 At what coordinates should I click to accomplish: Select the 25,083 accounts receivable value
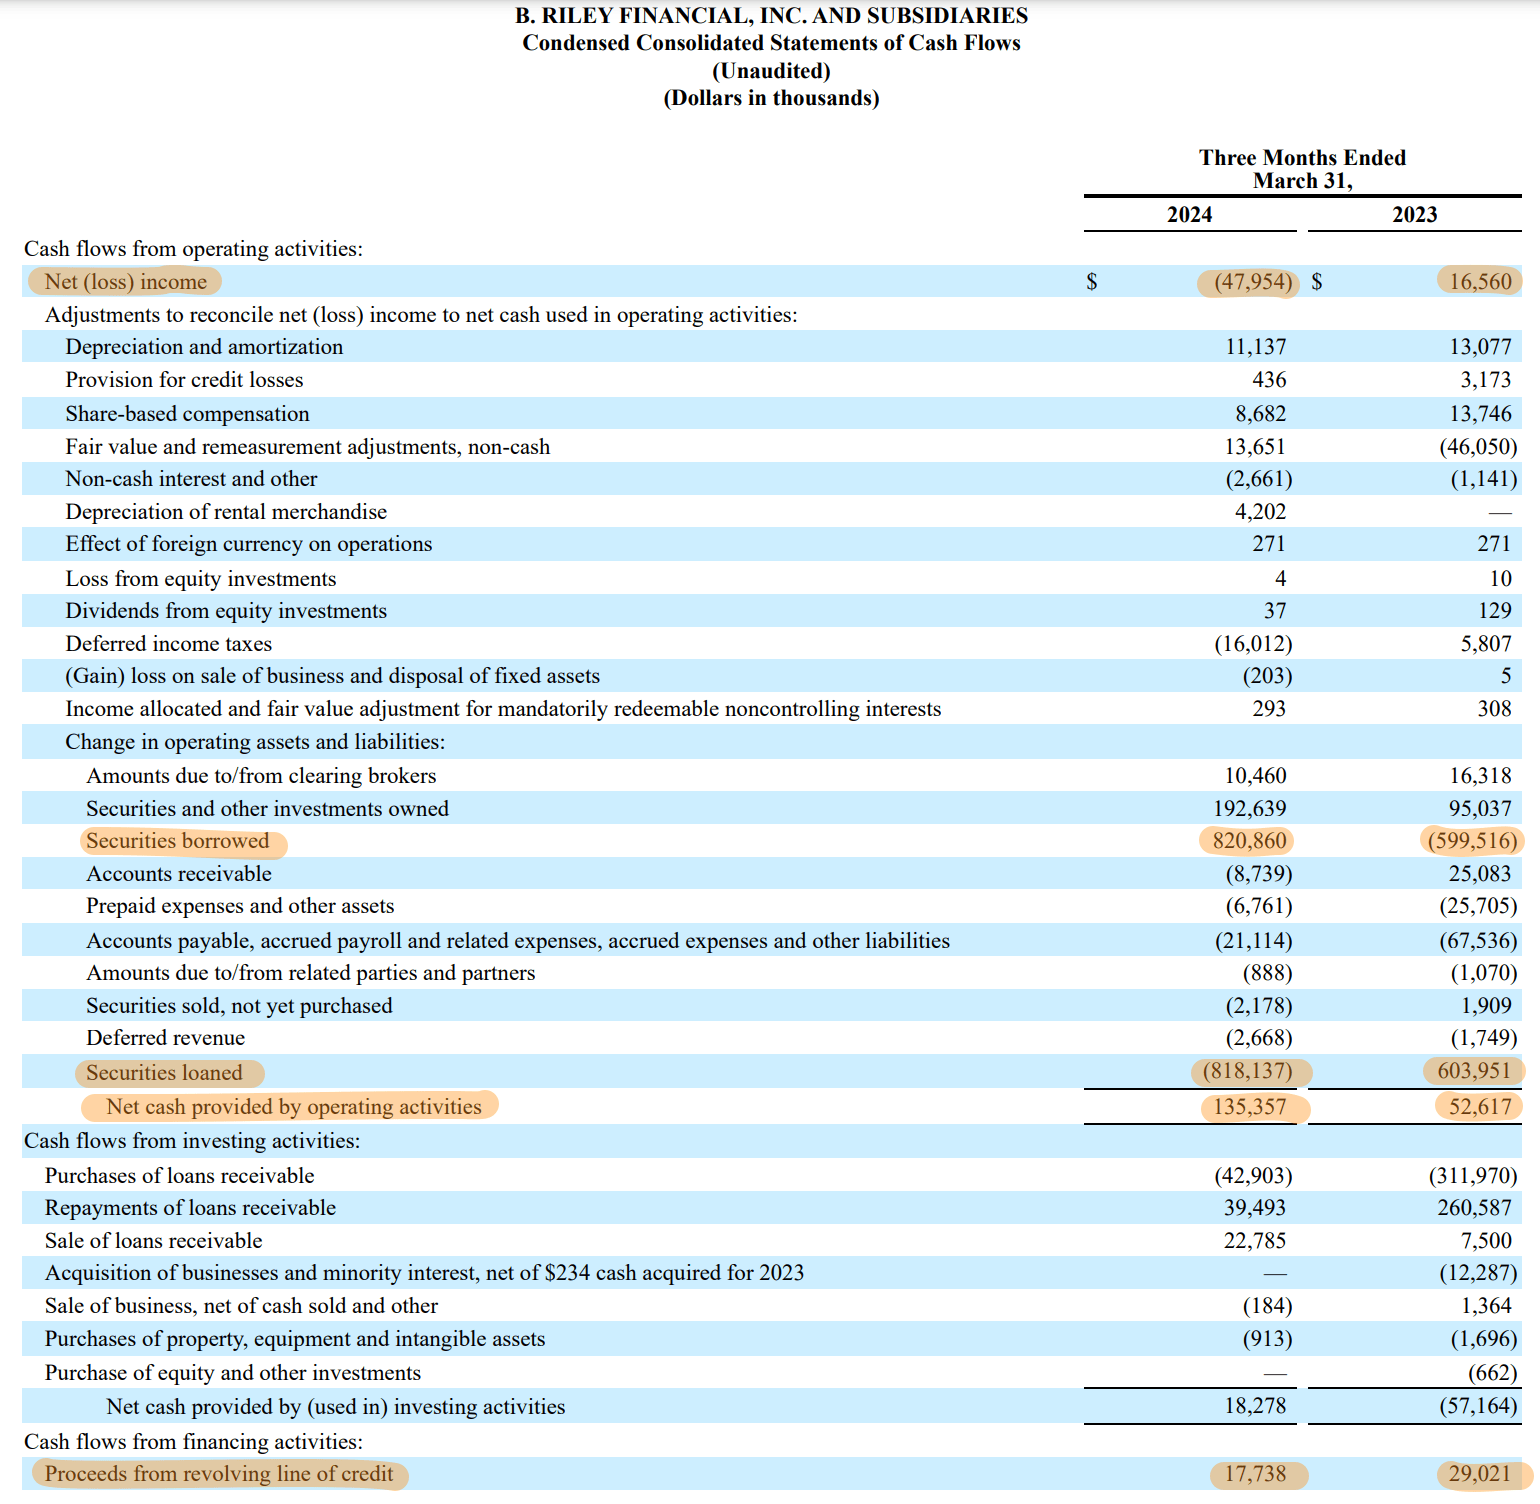pyautogui.click(x=1480, y=874)
